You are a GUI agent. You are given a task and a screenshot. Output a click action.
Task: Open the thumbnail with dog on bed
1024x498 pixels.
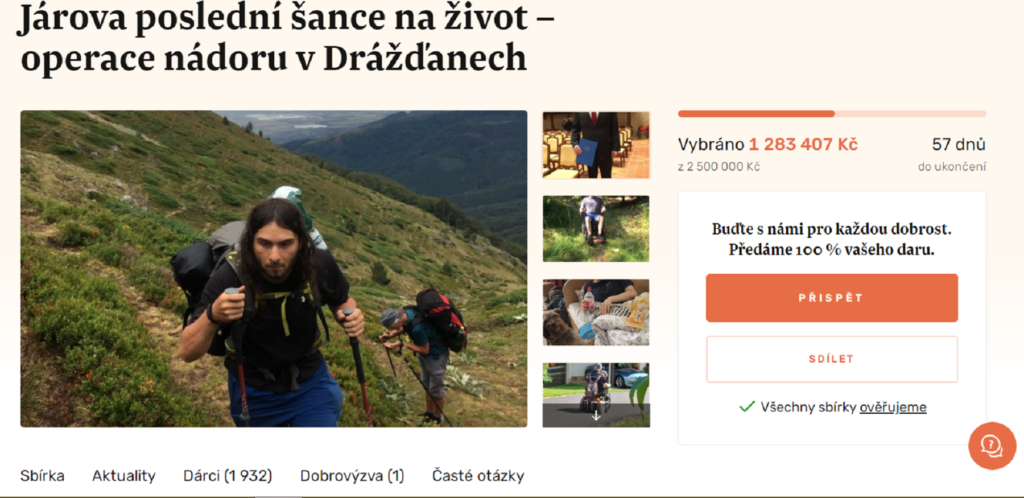(x=596, y=312)
